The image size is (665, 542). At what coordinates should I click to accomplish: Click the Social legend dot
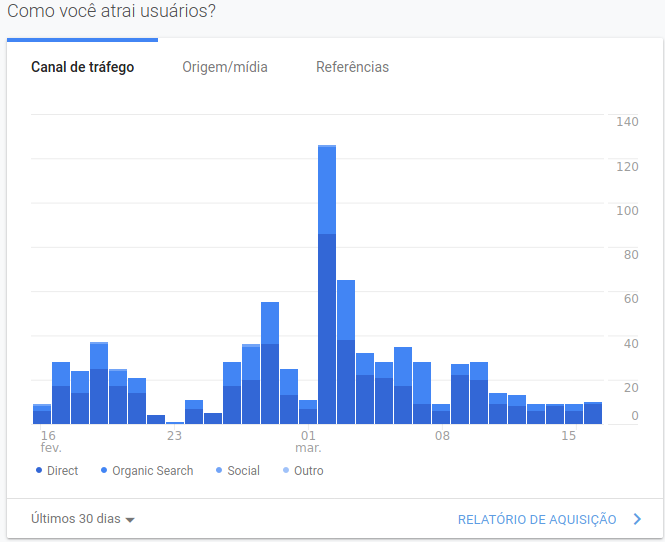coord(219,470)
